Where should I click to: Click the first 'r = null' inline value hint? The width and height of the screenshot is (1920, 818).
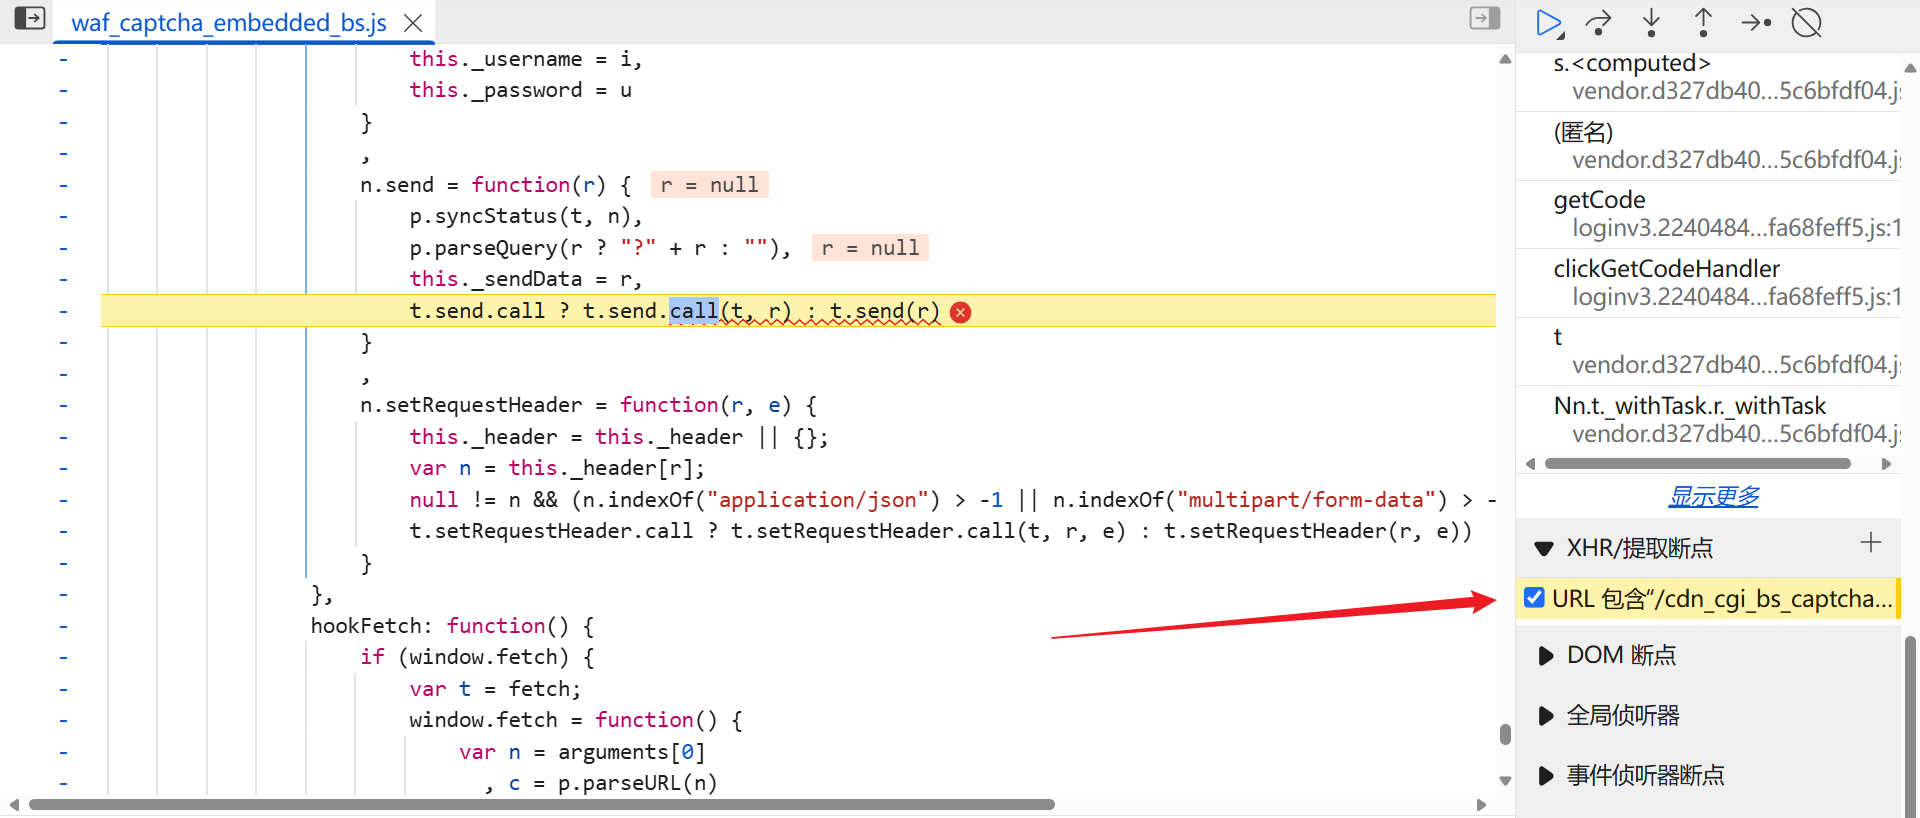tap(710, 185)
